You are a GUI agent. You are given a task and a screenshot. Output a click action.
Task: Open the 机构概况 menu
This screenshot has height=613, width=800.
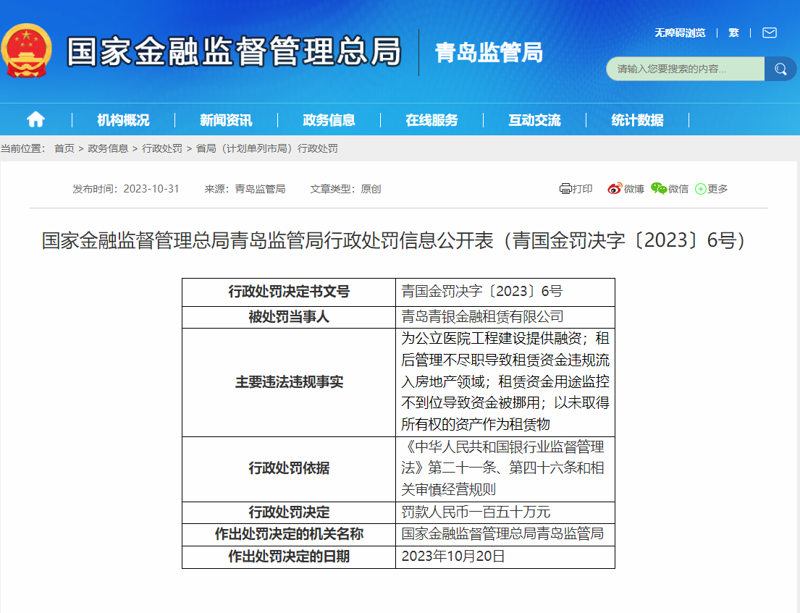pos(123,120)
